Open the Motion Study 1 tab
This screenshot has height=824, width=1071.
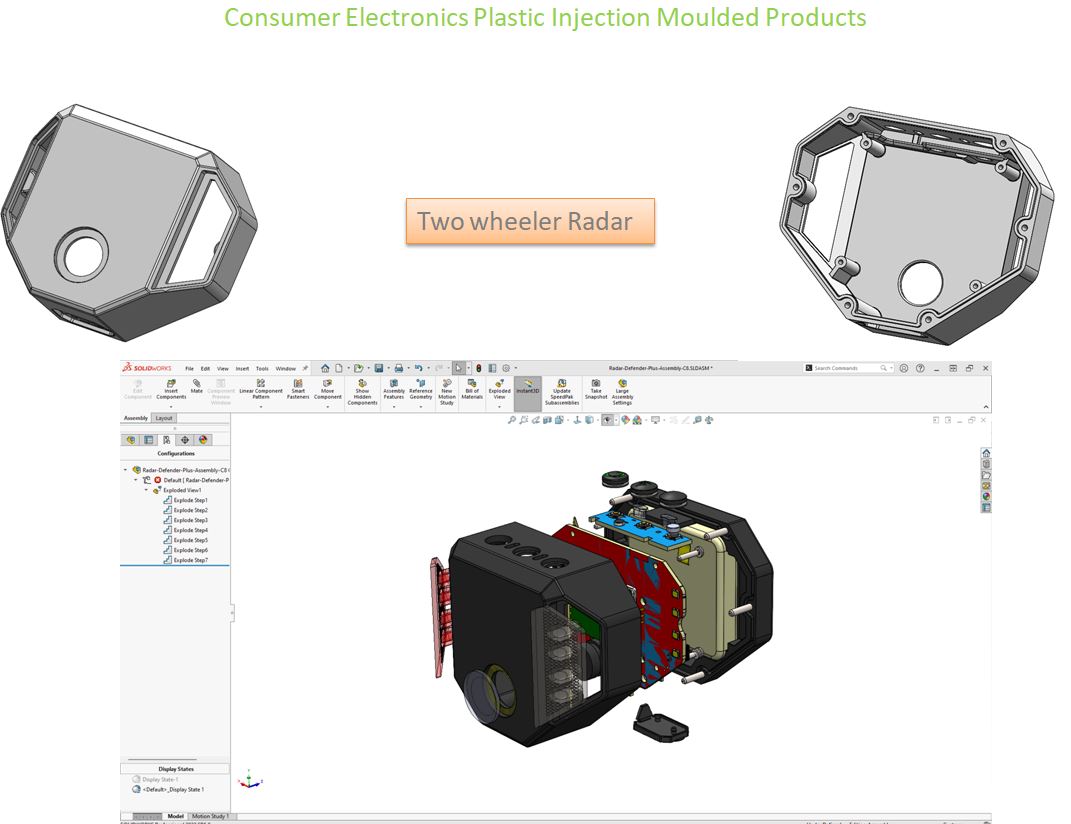[211, 816]
